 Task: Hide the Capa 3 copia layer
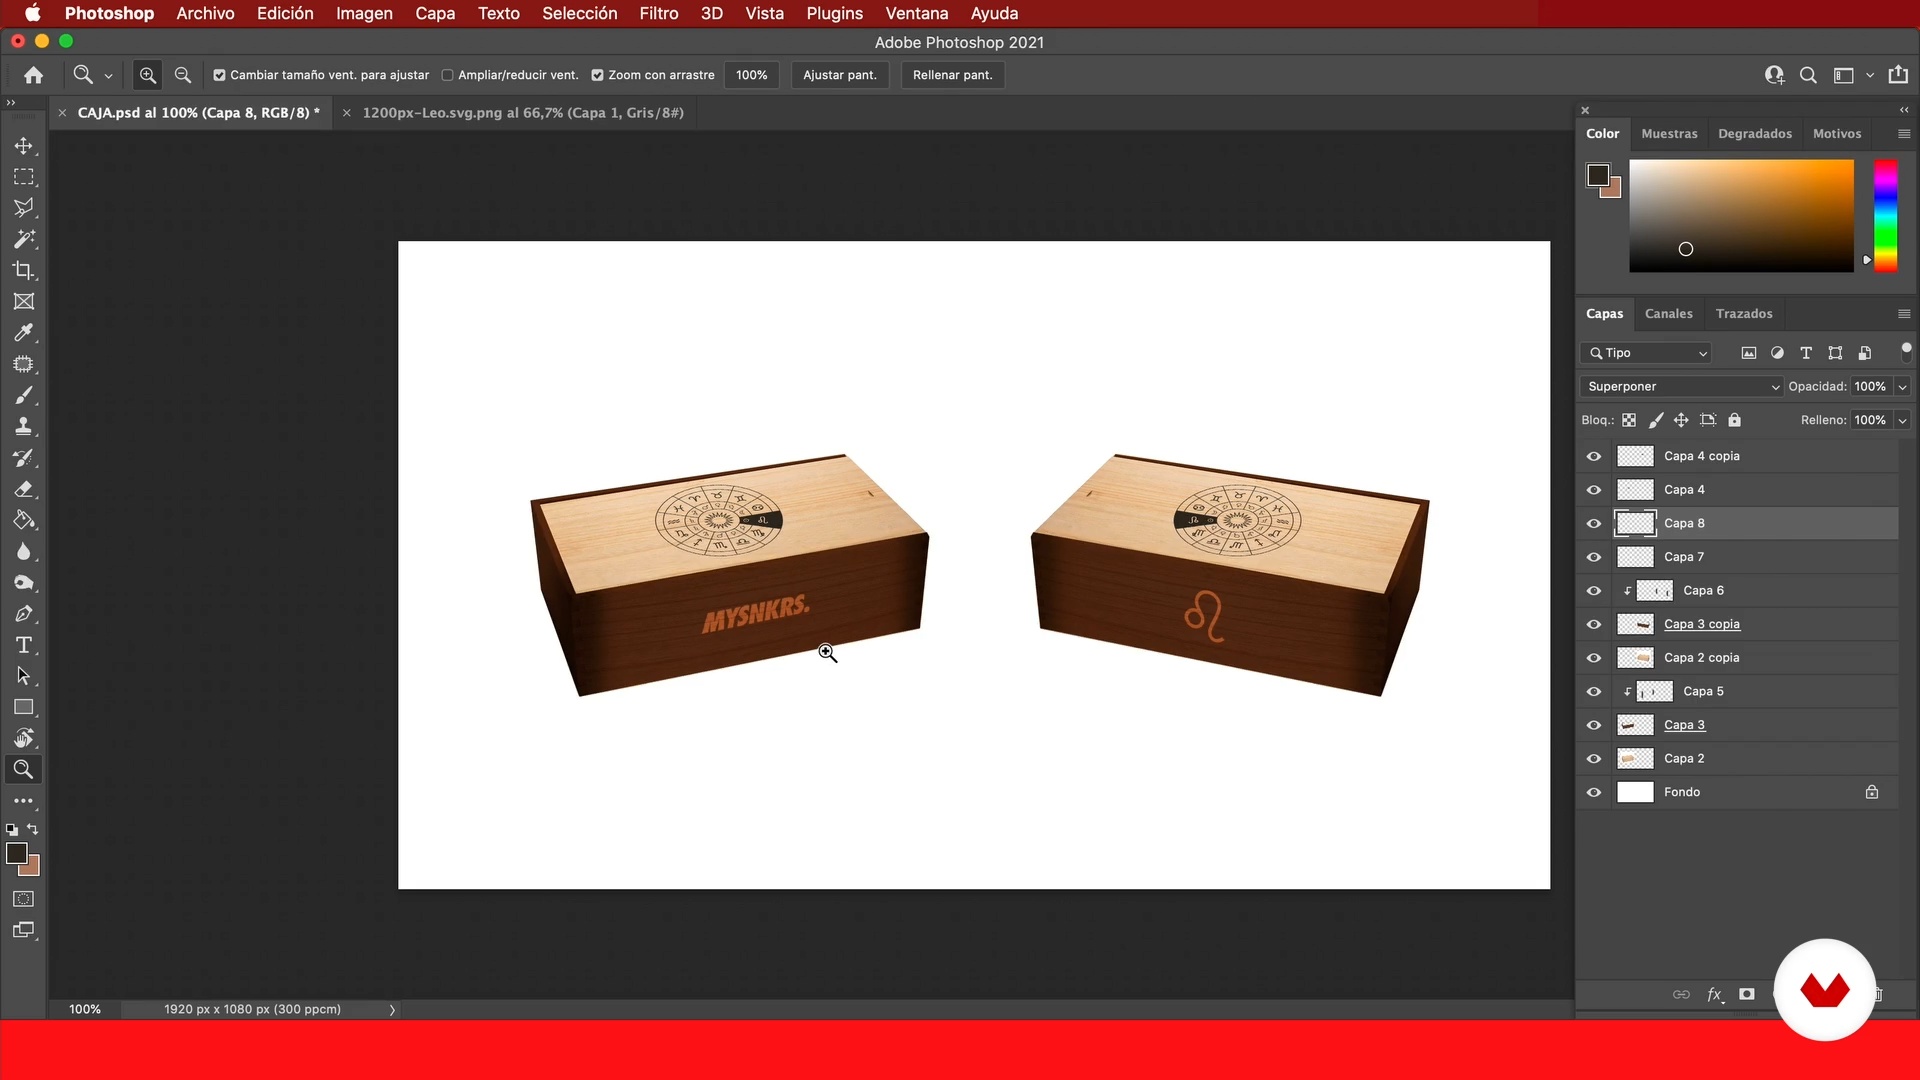1594,624
